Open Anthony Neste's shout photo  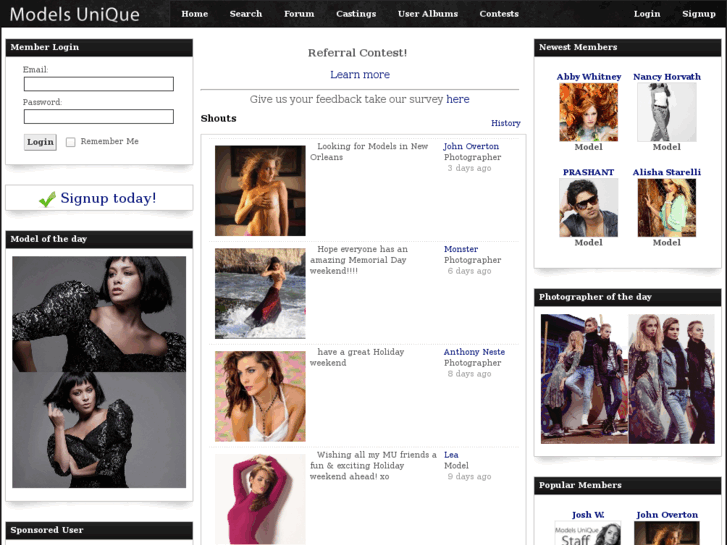(260, 396)
